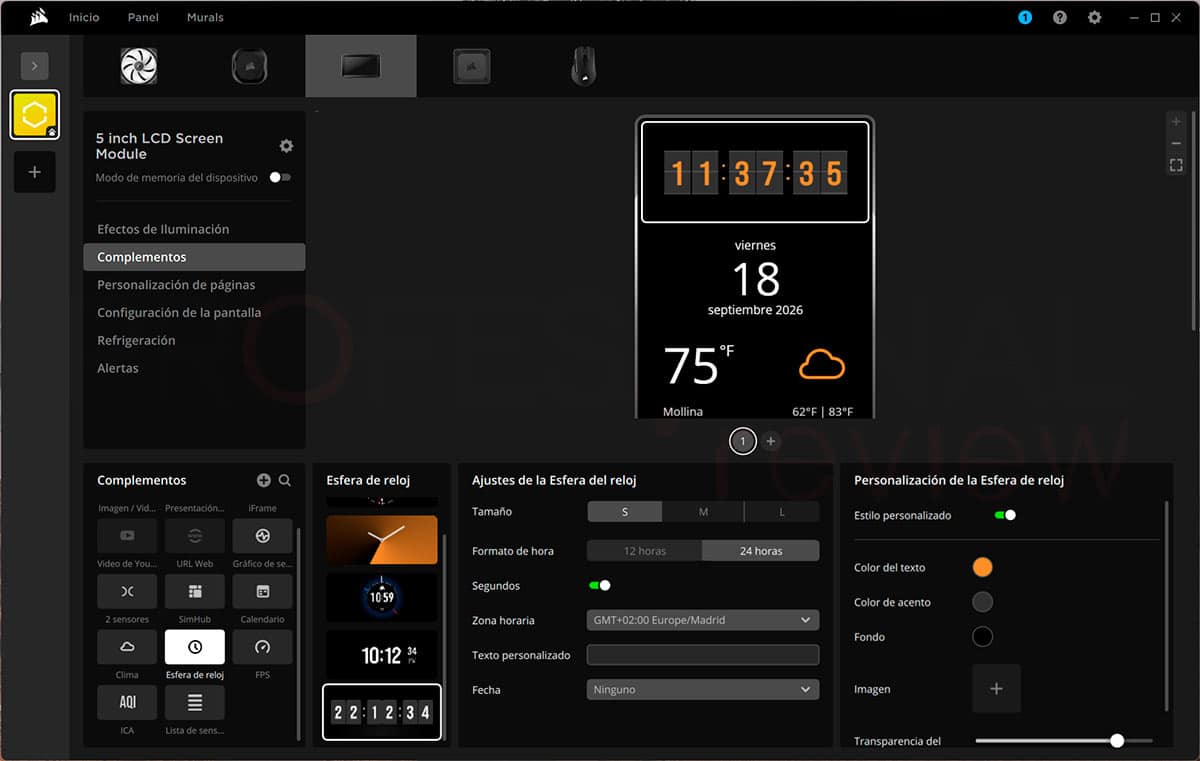Viewport: 1200px width, 761px height.
Task: Go to Configuración de la pantalla
Action: pos(179,312)
